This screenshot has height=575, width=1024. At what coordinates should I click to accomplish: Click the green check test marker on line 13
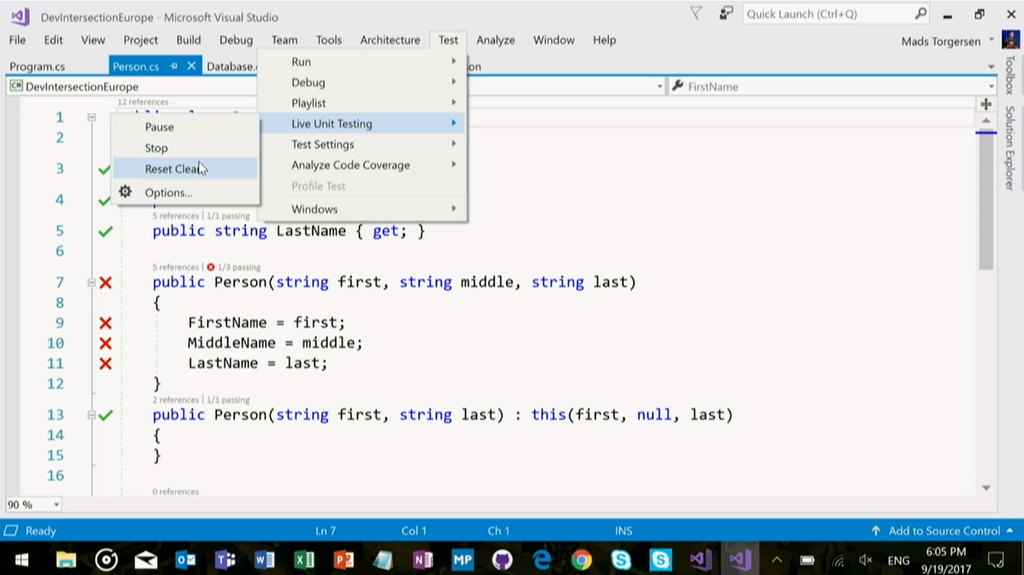pyautogui.click(x=106, y=415)
